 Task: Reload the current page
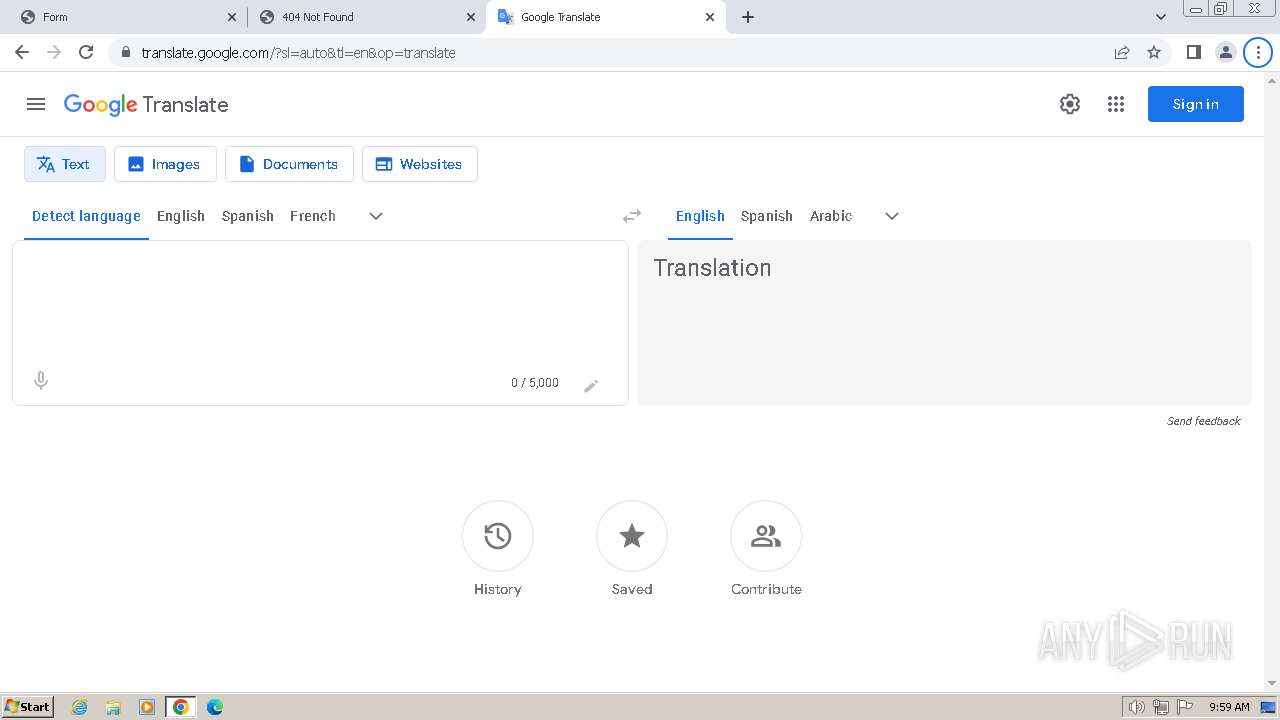[86, 52]
